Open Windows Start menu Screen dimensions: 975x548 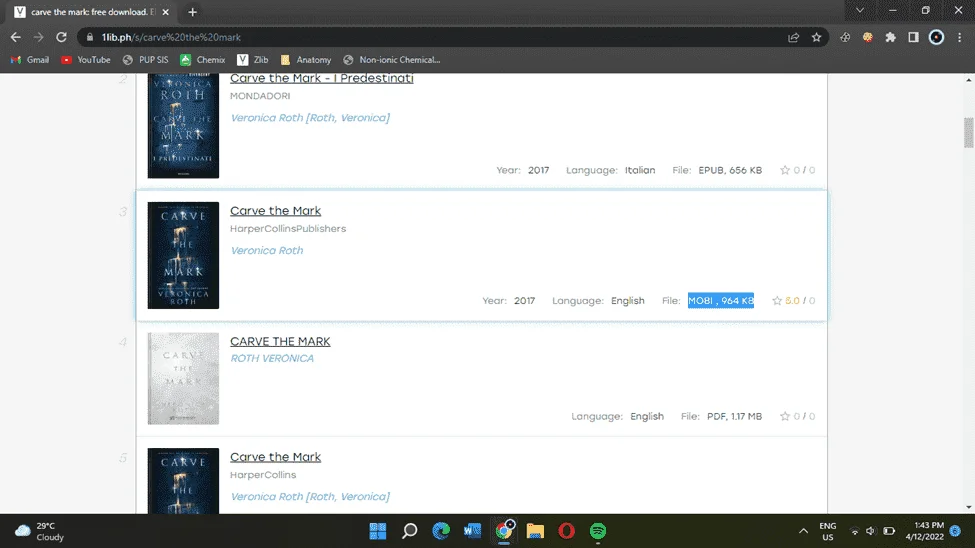coord(377,531)
